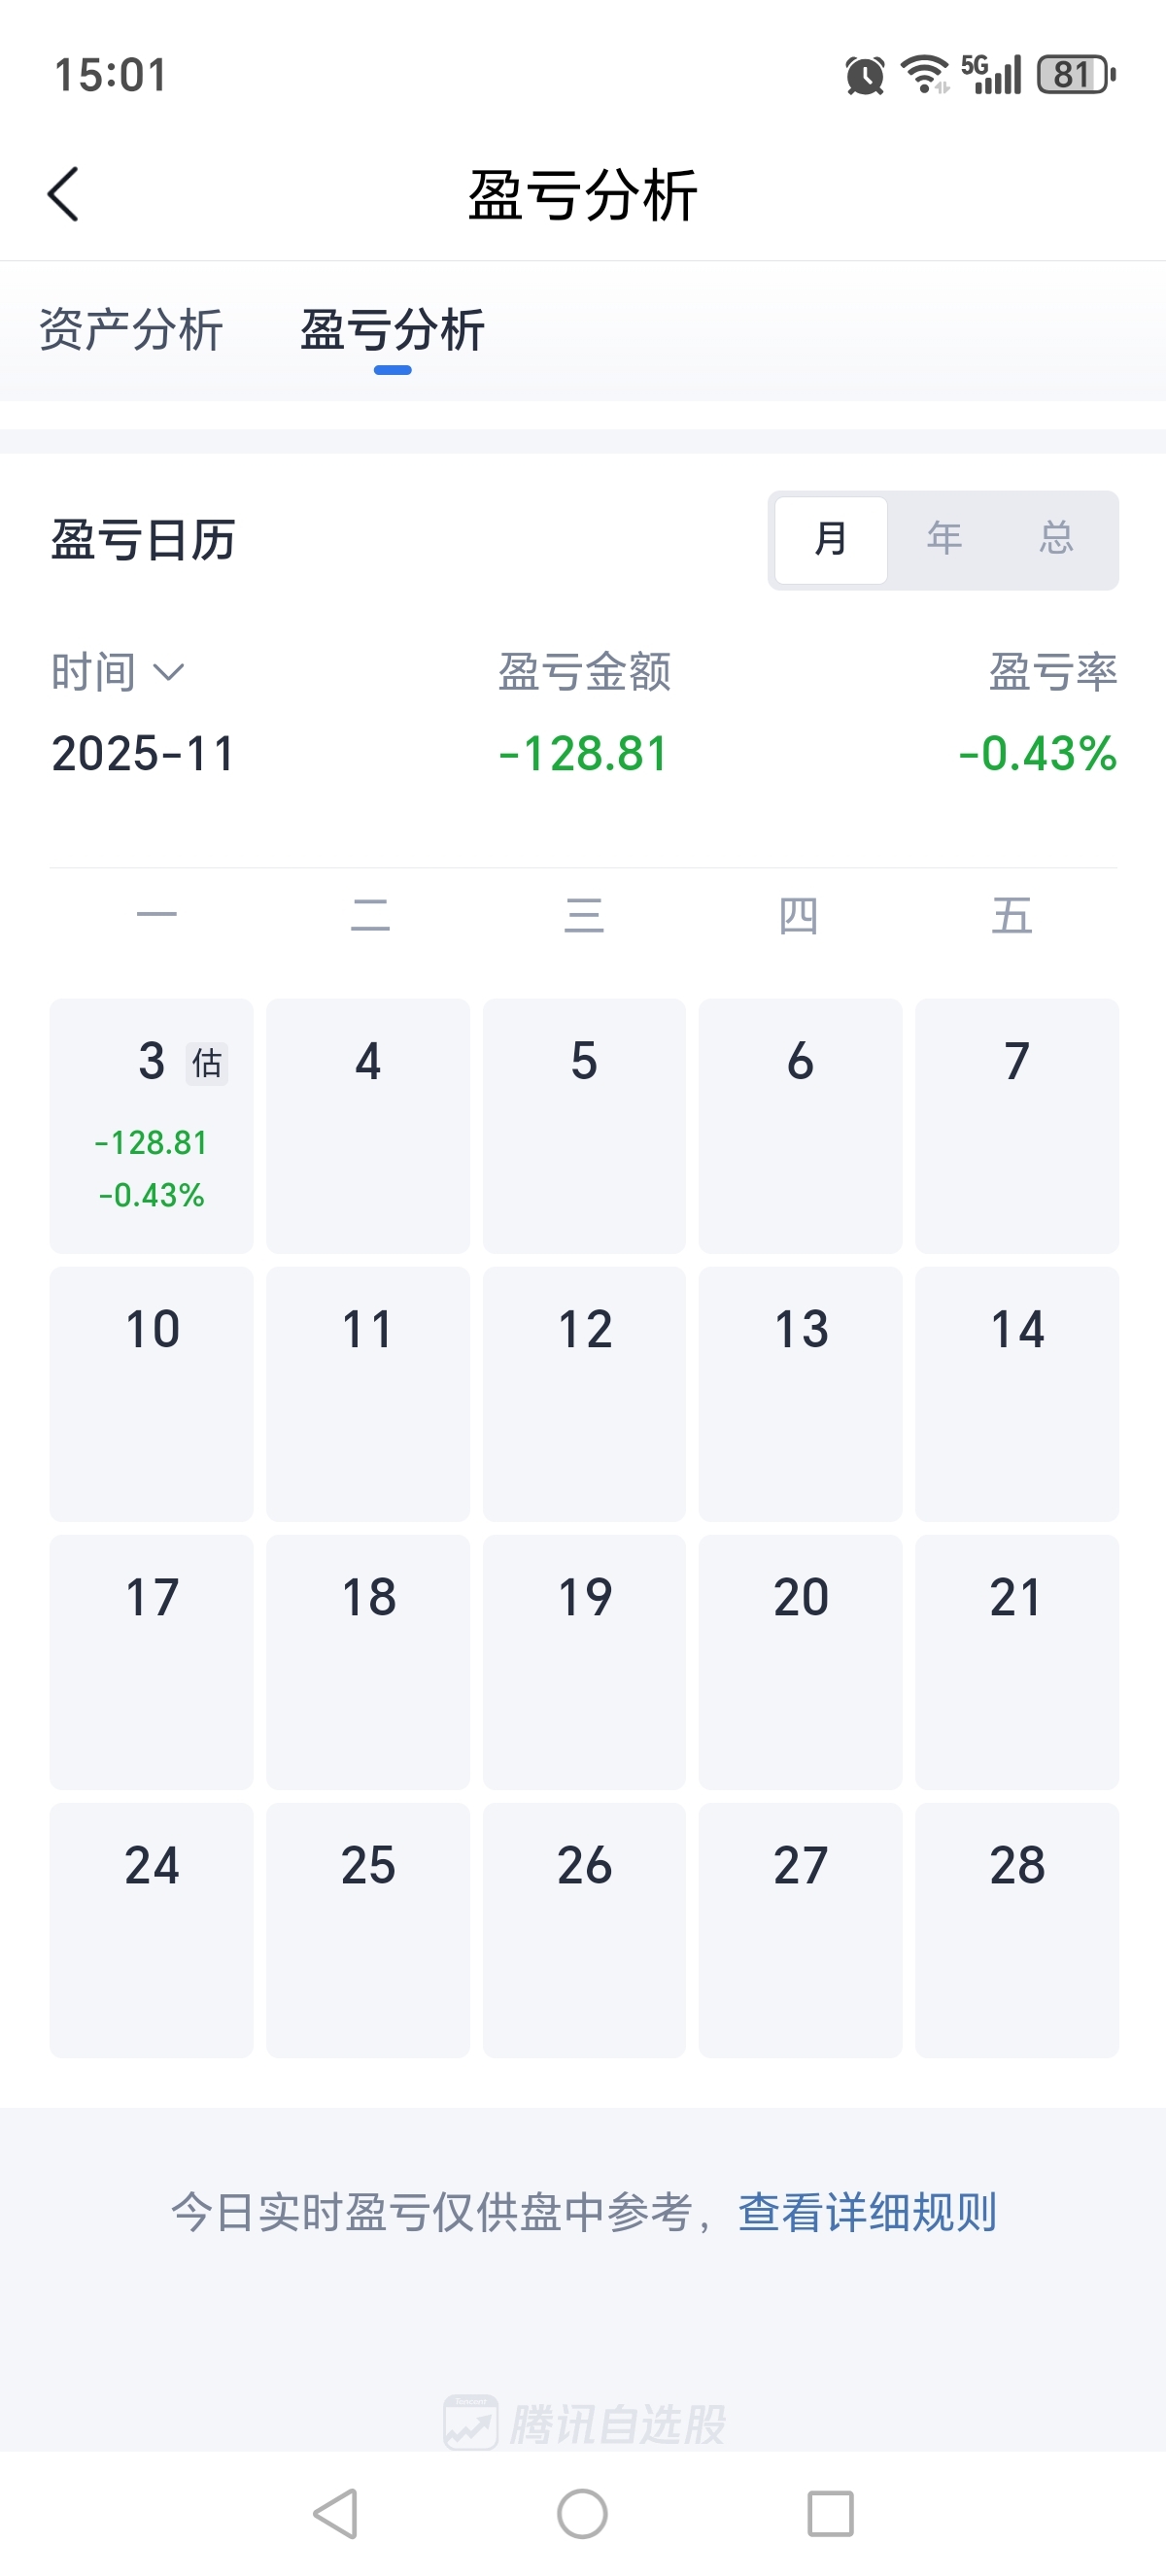Select calendar day 28
1166x2576 pixels.
pos(1016,1929)
